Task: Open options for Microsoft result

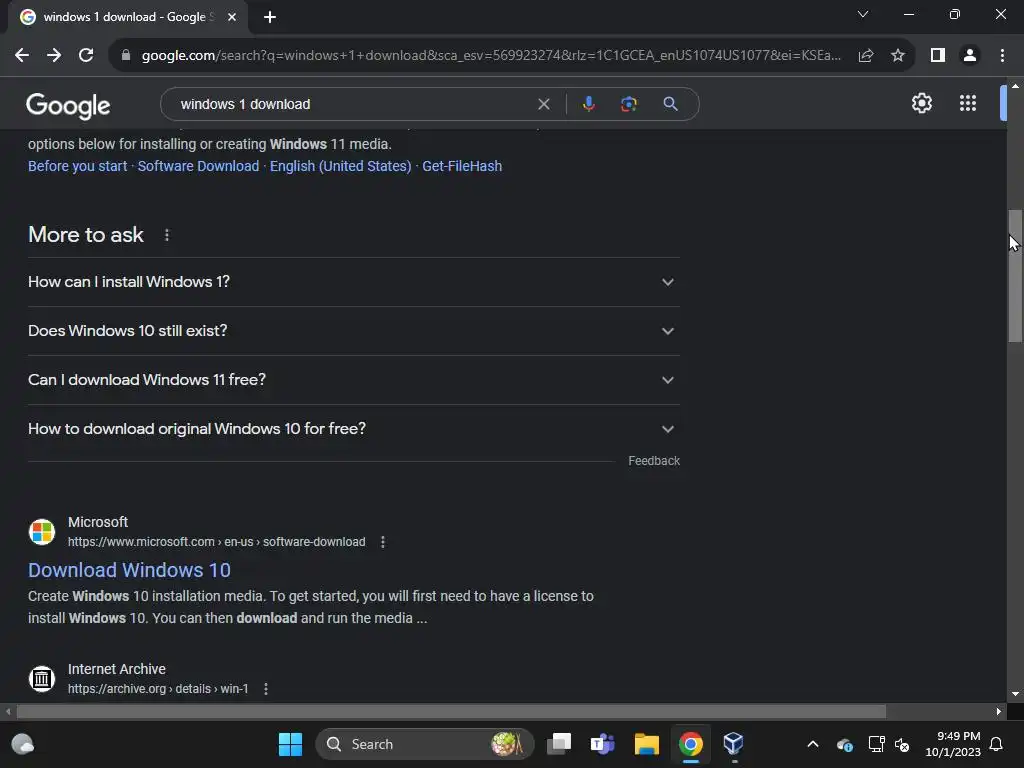Action: (383, 542)
